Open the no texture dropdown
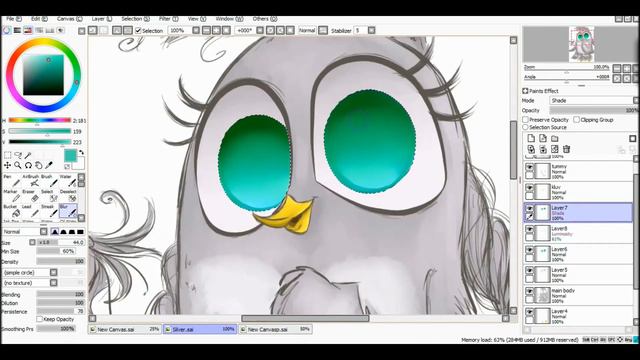The height and width of the screenshot is (360, 640). (53, 282)
